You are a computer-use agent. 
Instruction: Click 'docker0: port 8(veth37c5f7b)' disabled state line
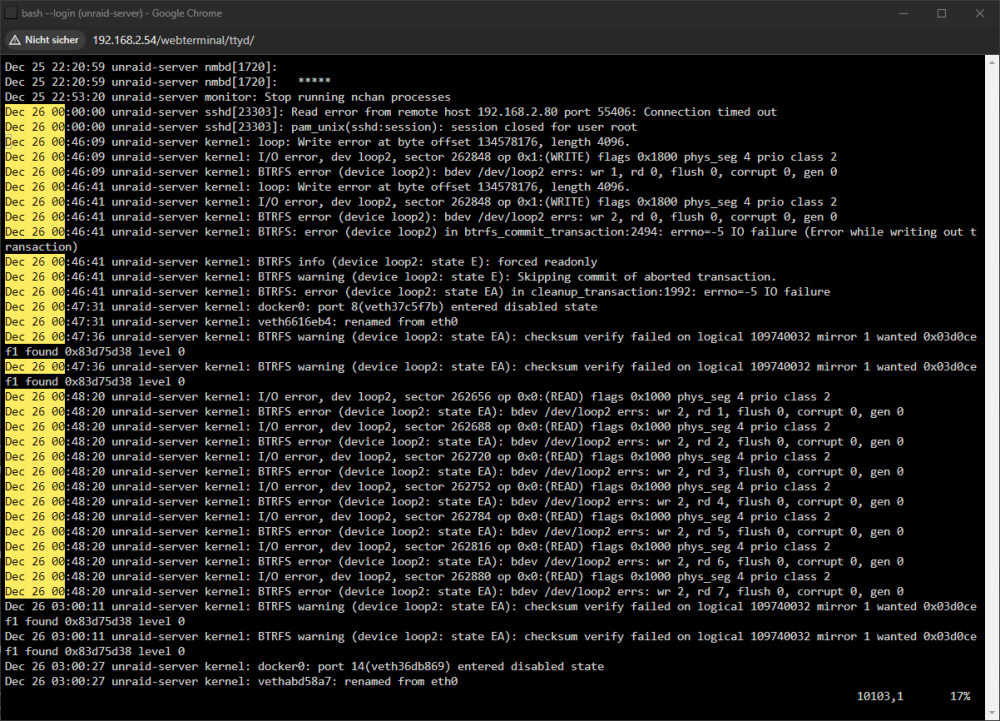(301, 307)
